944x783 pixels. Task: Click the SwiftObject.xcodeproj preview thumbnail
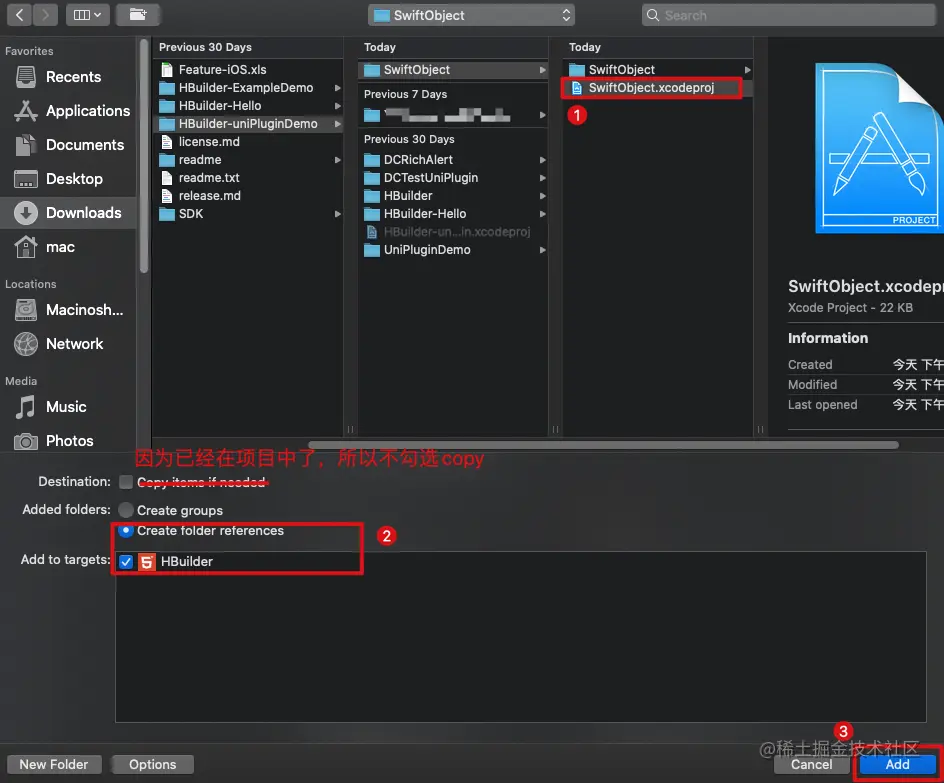[x=880, y=147]
